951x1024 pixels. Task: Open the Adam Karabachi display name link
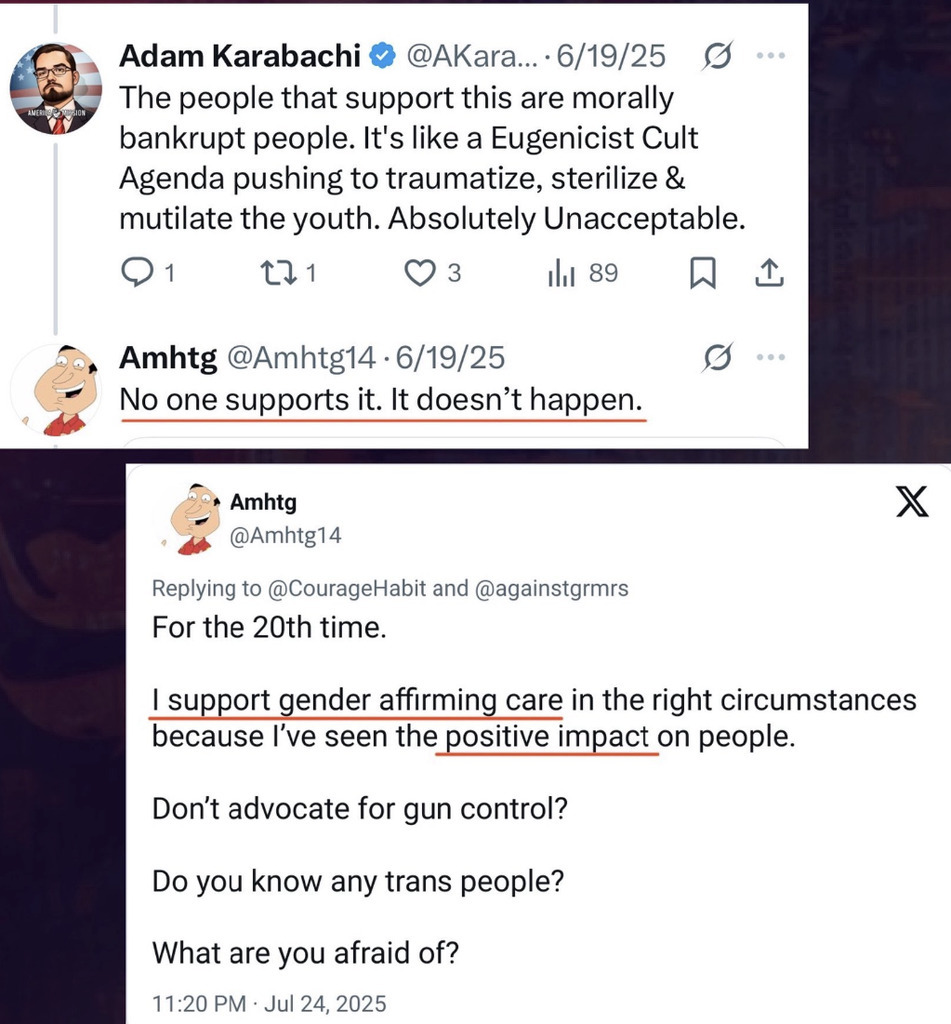(x=240, y=57)
